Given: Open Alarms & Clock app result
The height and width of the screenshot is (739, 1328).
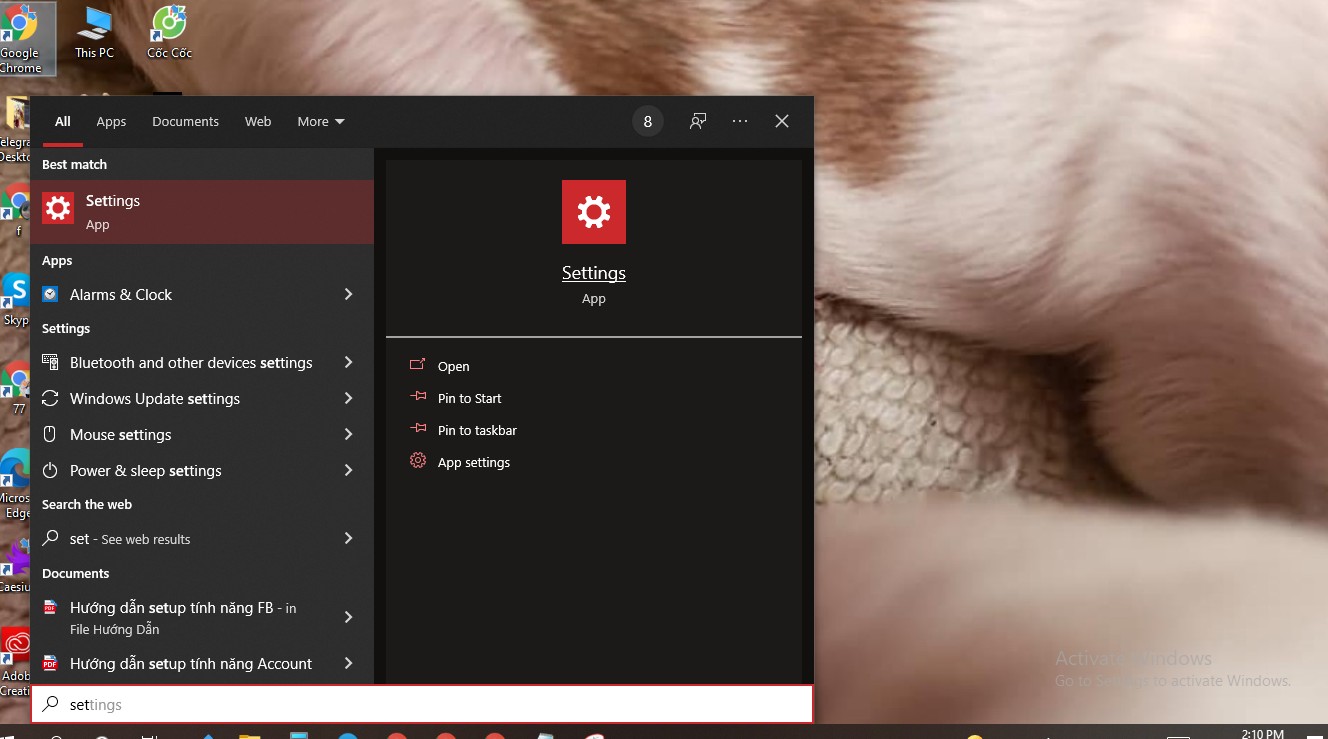Looking at the screenshot, I should tap(202, 294).
